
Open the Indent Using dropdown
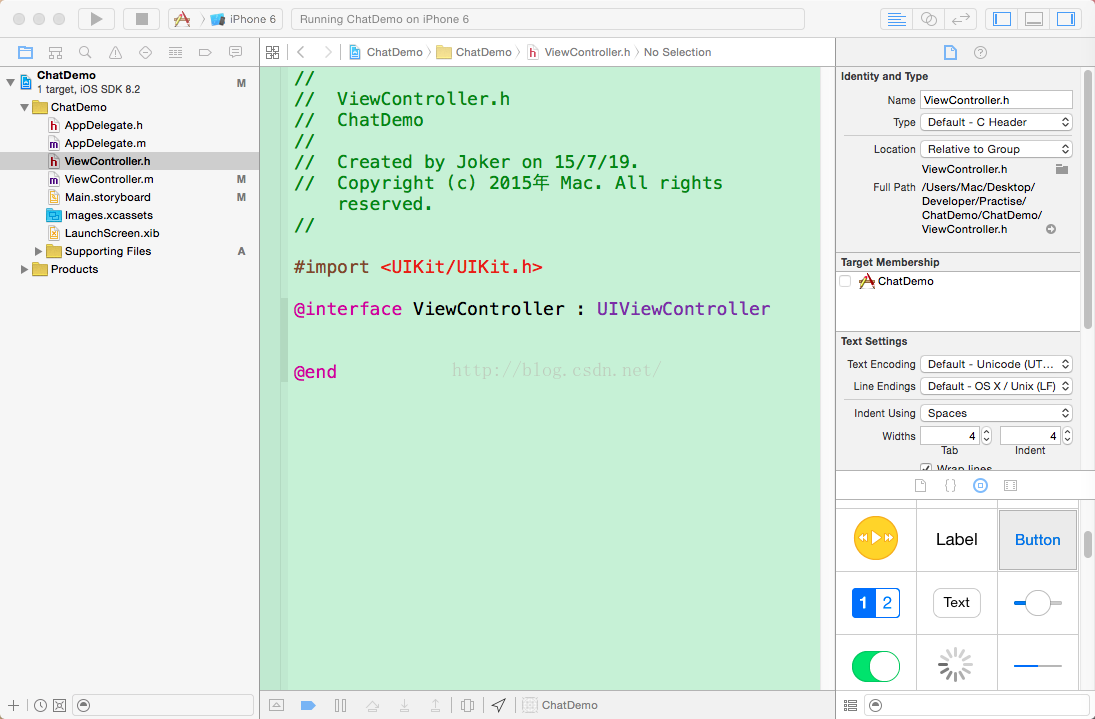pyautogui.click(x=996, y=413)
